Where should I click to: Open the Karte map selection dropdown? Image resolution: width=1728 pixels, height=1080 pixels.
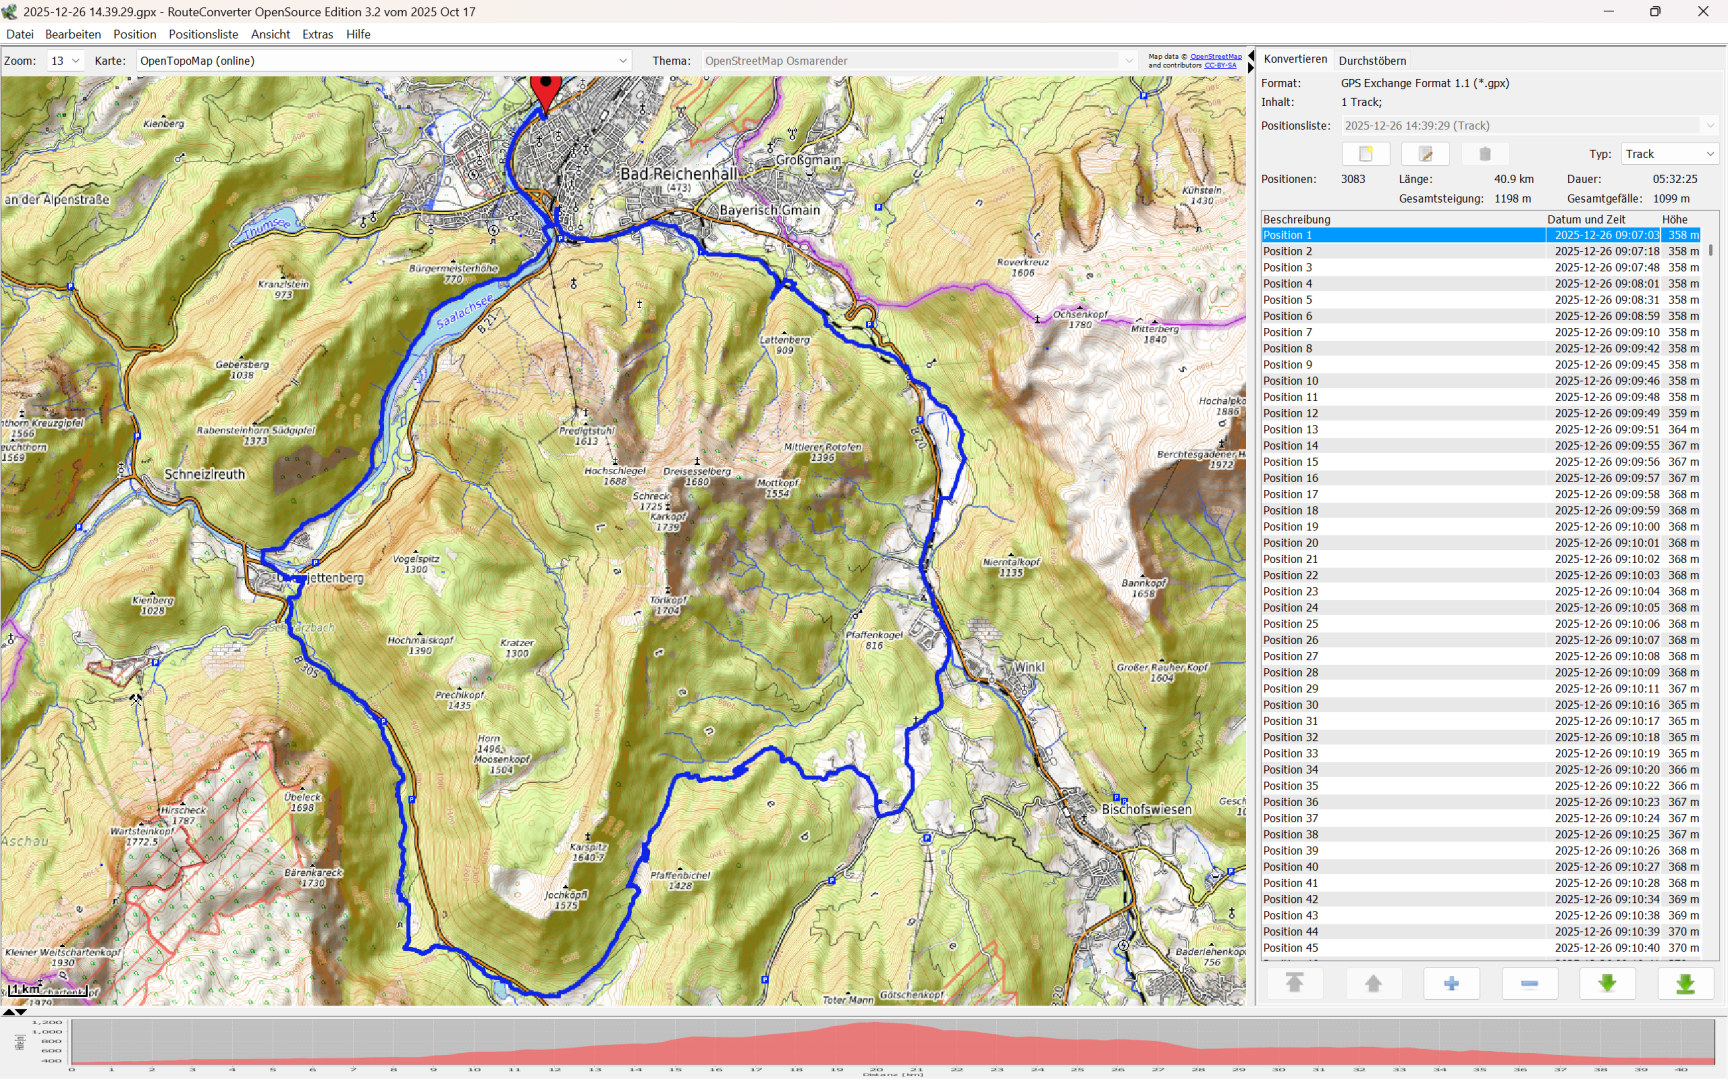384,61
